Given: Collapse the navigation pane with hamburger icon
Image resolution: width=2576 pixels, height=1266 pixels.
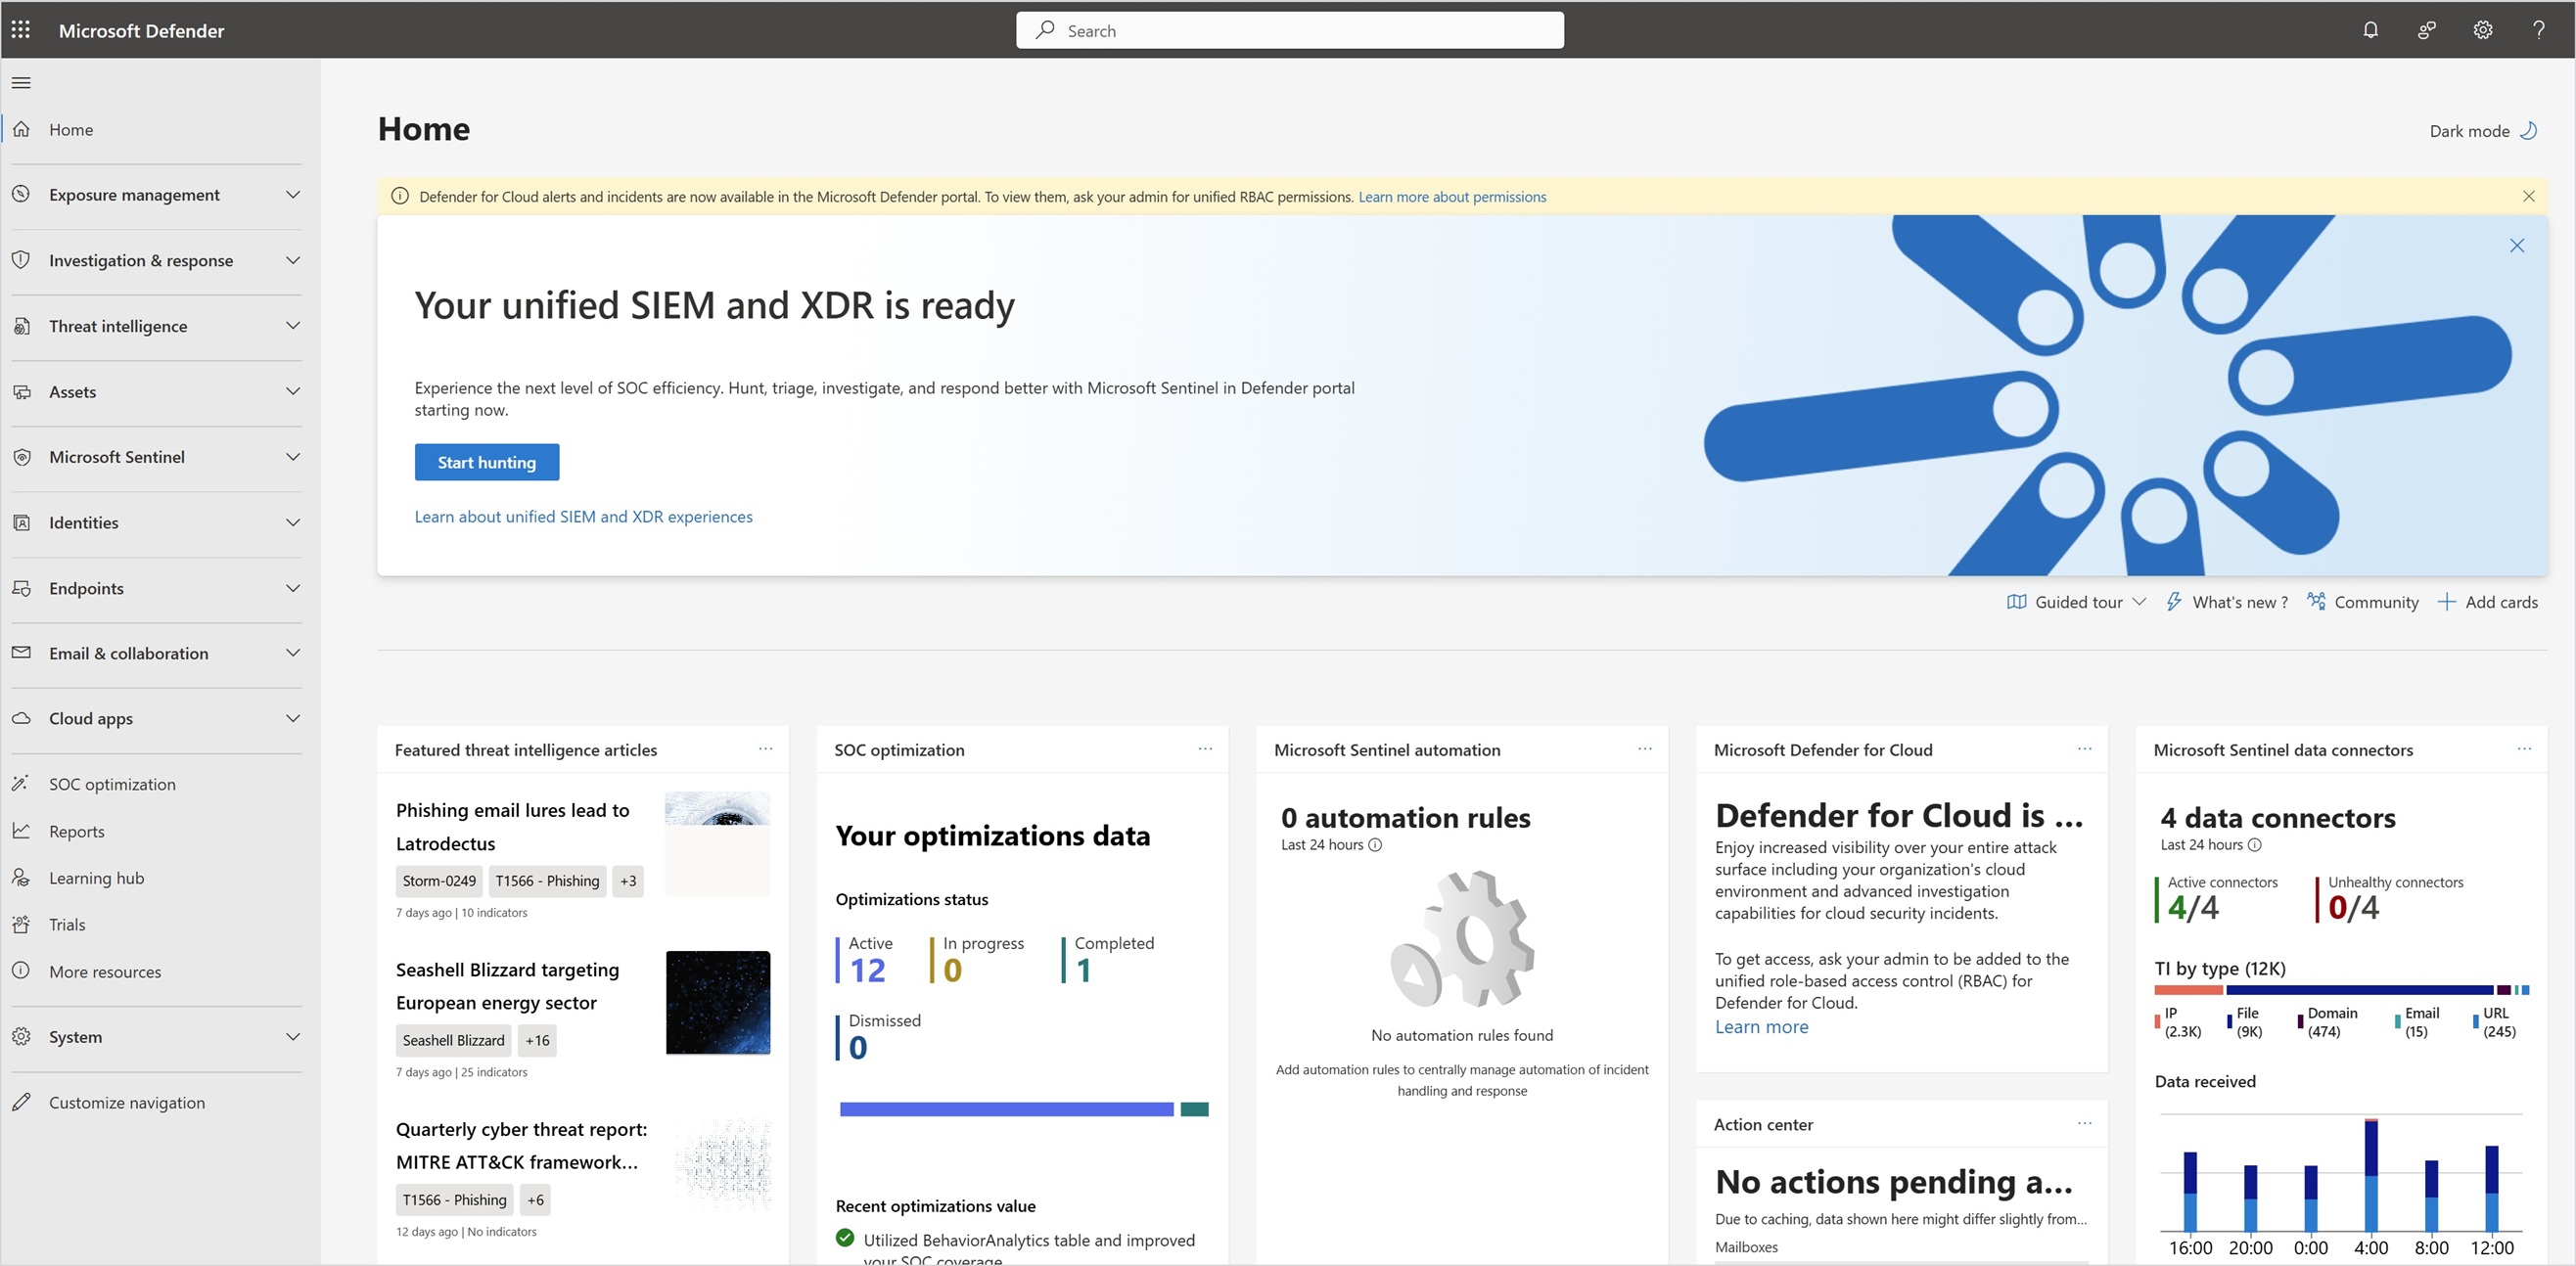Looking at the screenshot, I should (20, 82).
